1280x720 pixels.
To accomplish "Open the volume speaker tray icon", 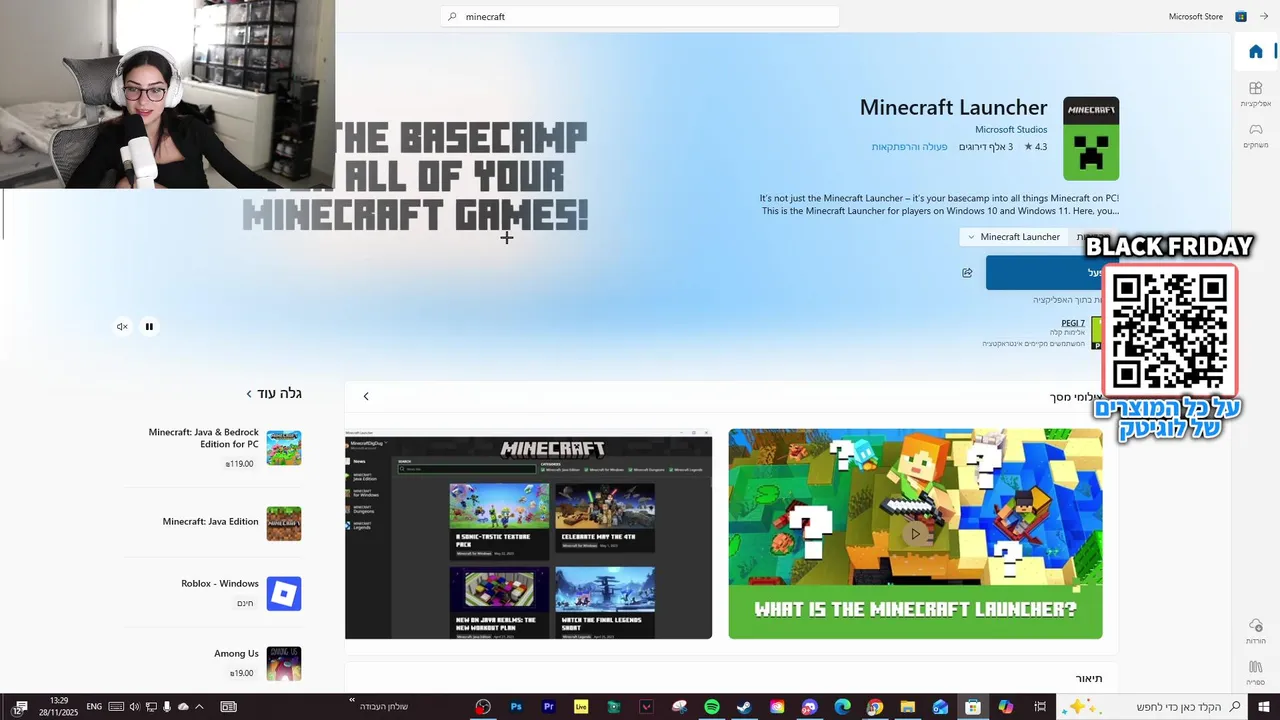I will coord(134,707).
